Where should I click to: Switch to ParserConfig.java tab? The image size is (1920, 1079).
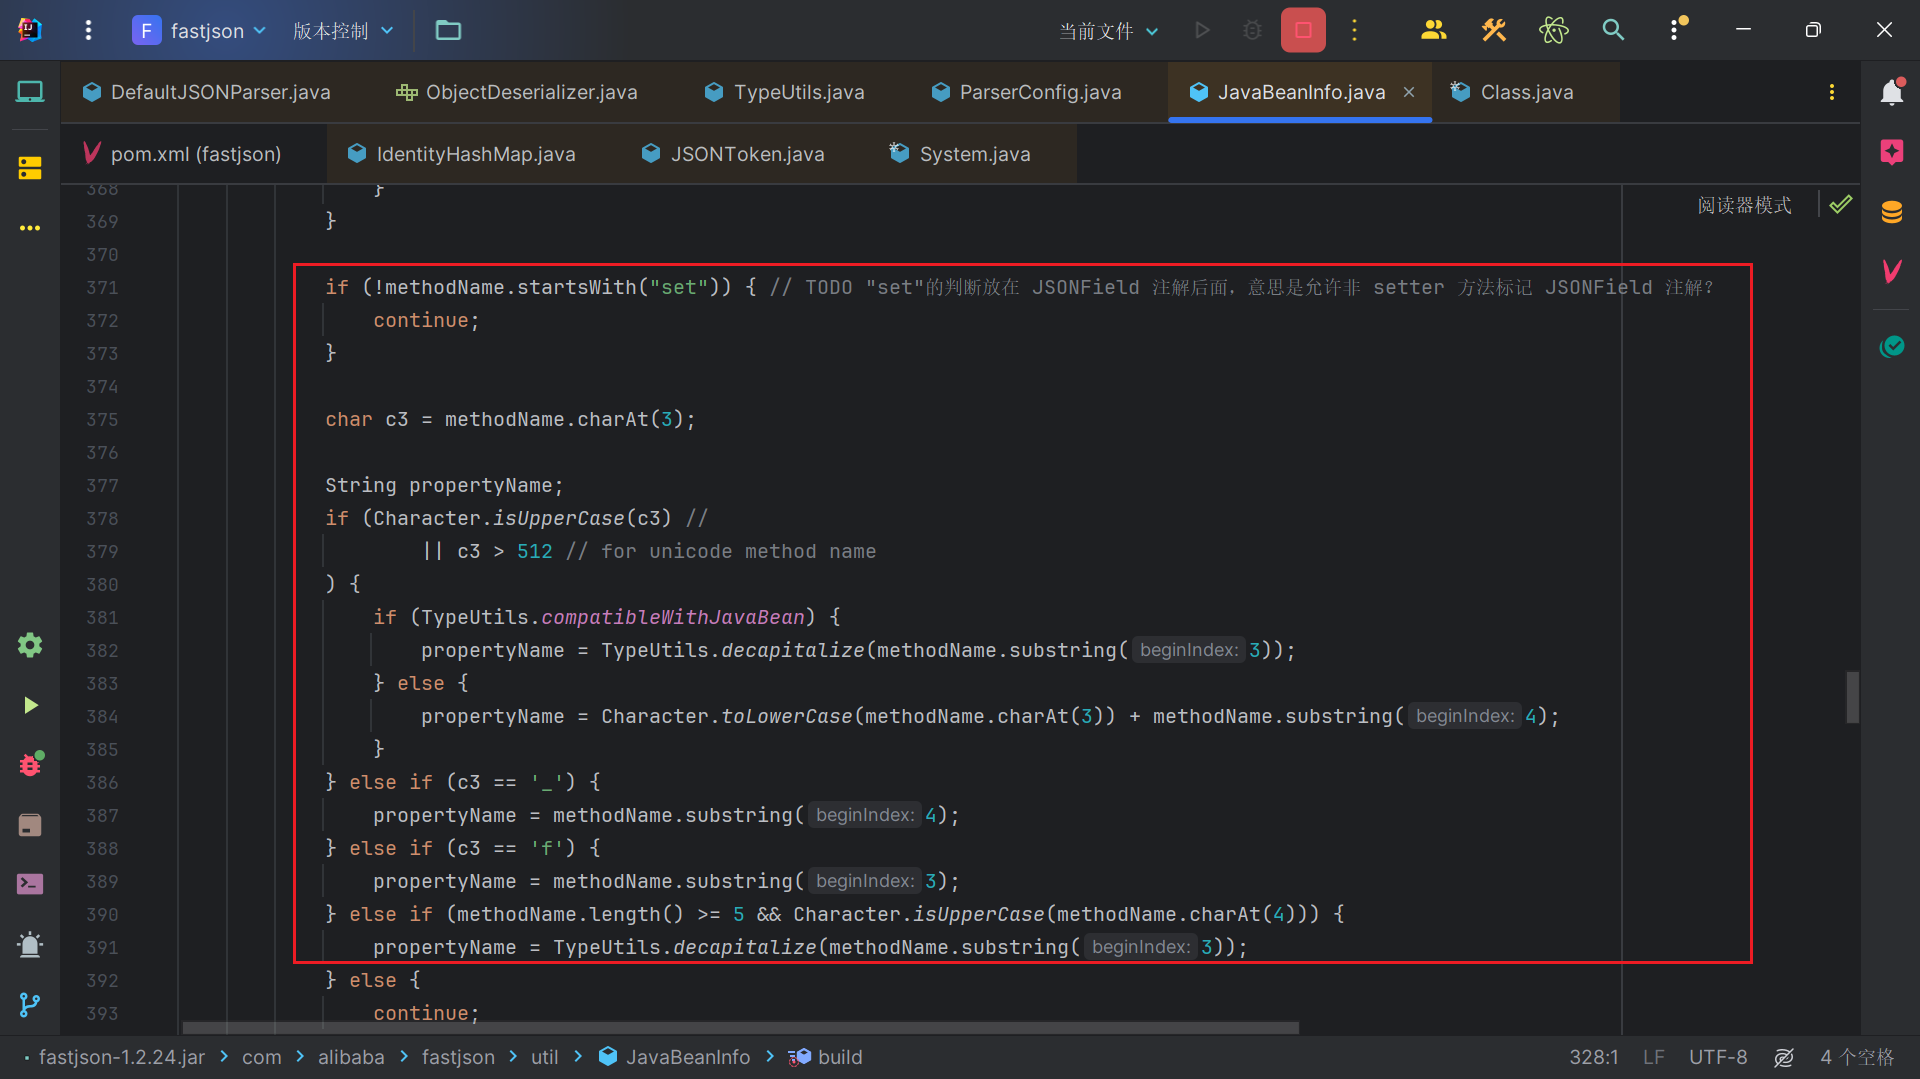coord(1026,92)
